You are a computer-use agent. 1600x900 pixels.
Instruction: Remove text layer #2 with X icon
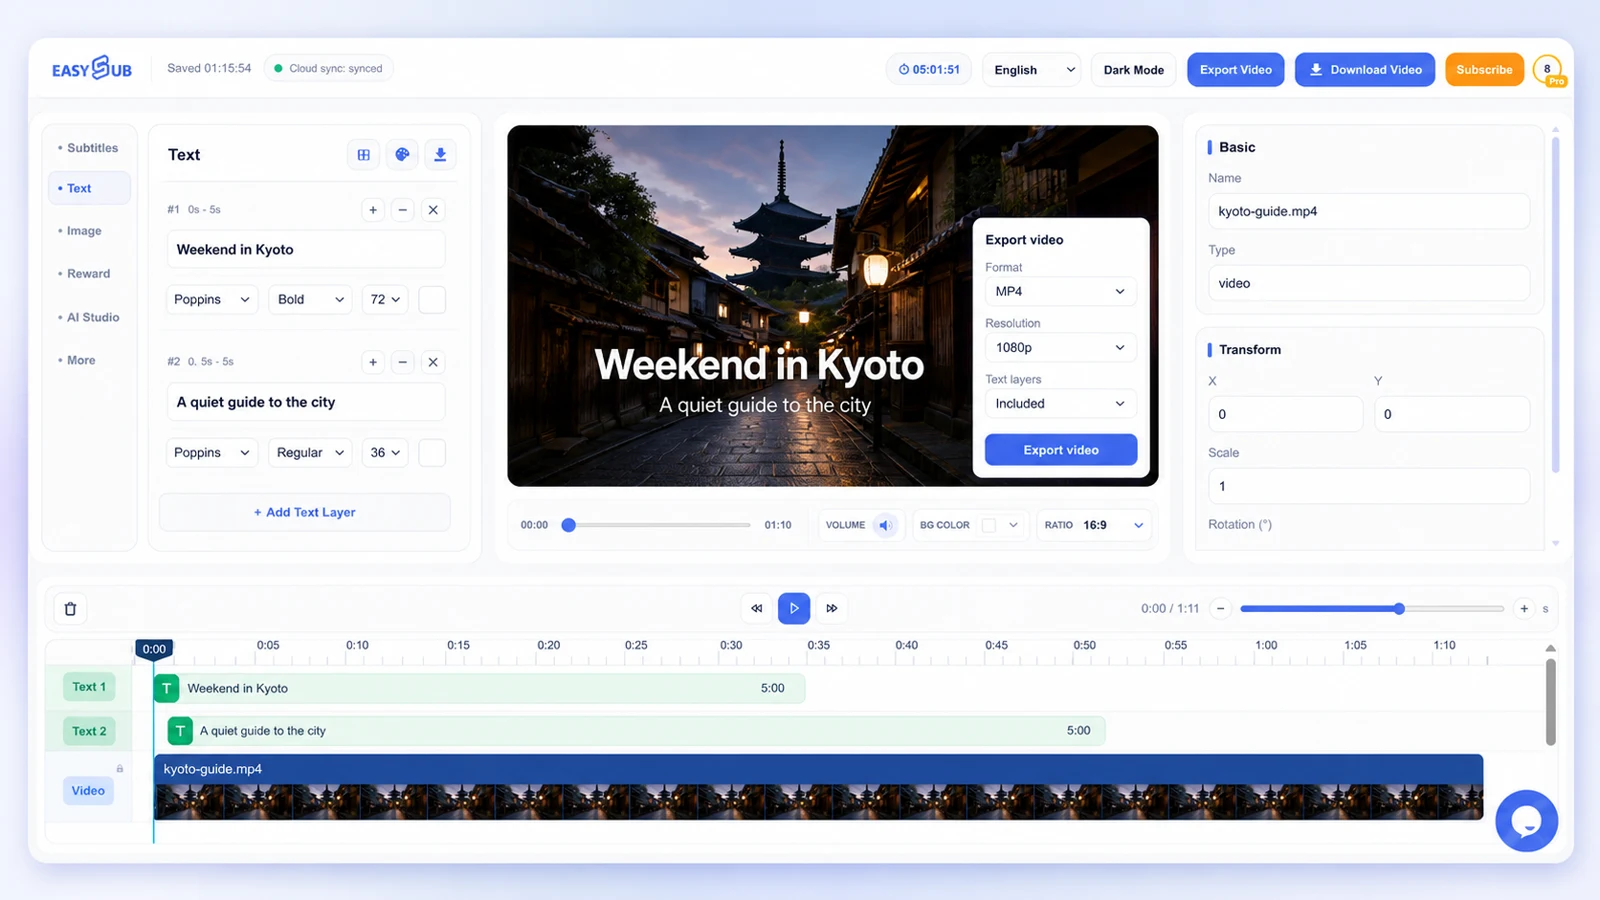point(433,362)
